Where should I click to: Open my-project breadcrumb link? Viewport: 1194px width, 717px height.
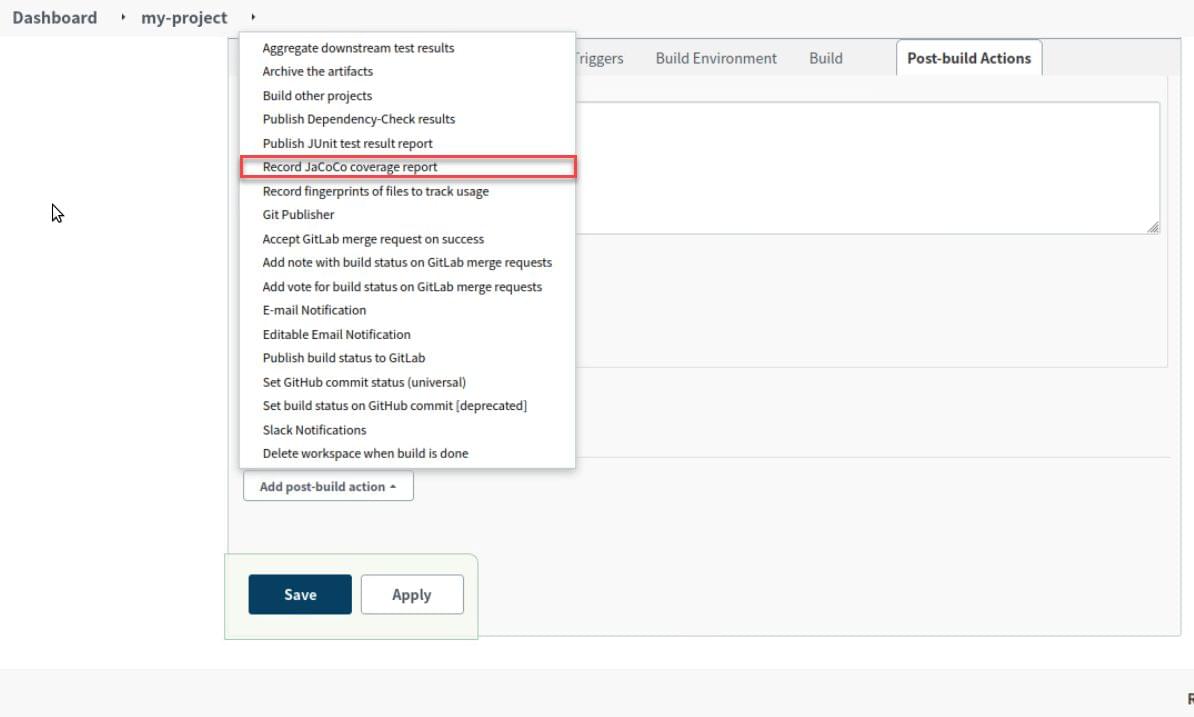coord(184,18)
